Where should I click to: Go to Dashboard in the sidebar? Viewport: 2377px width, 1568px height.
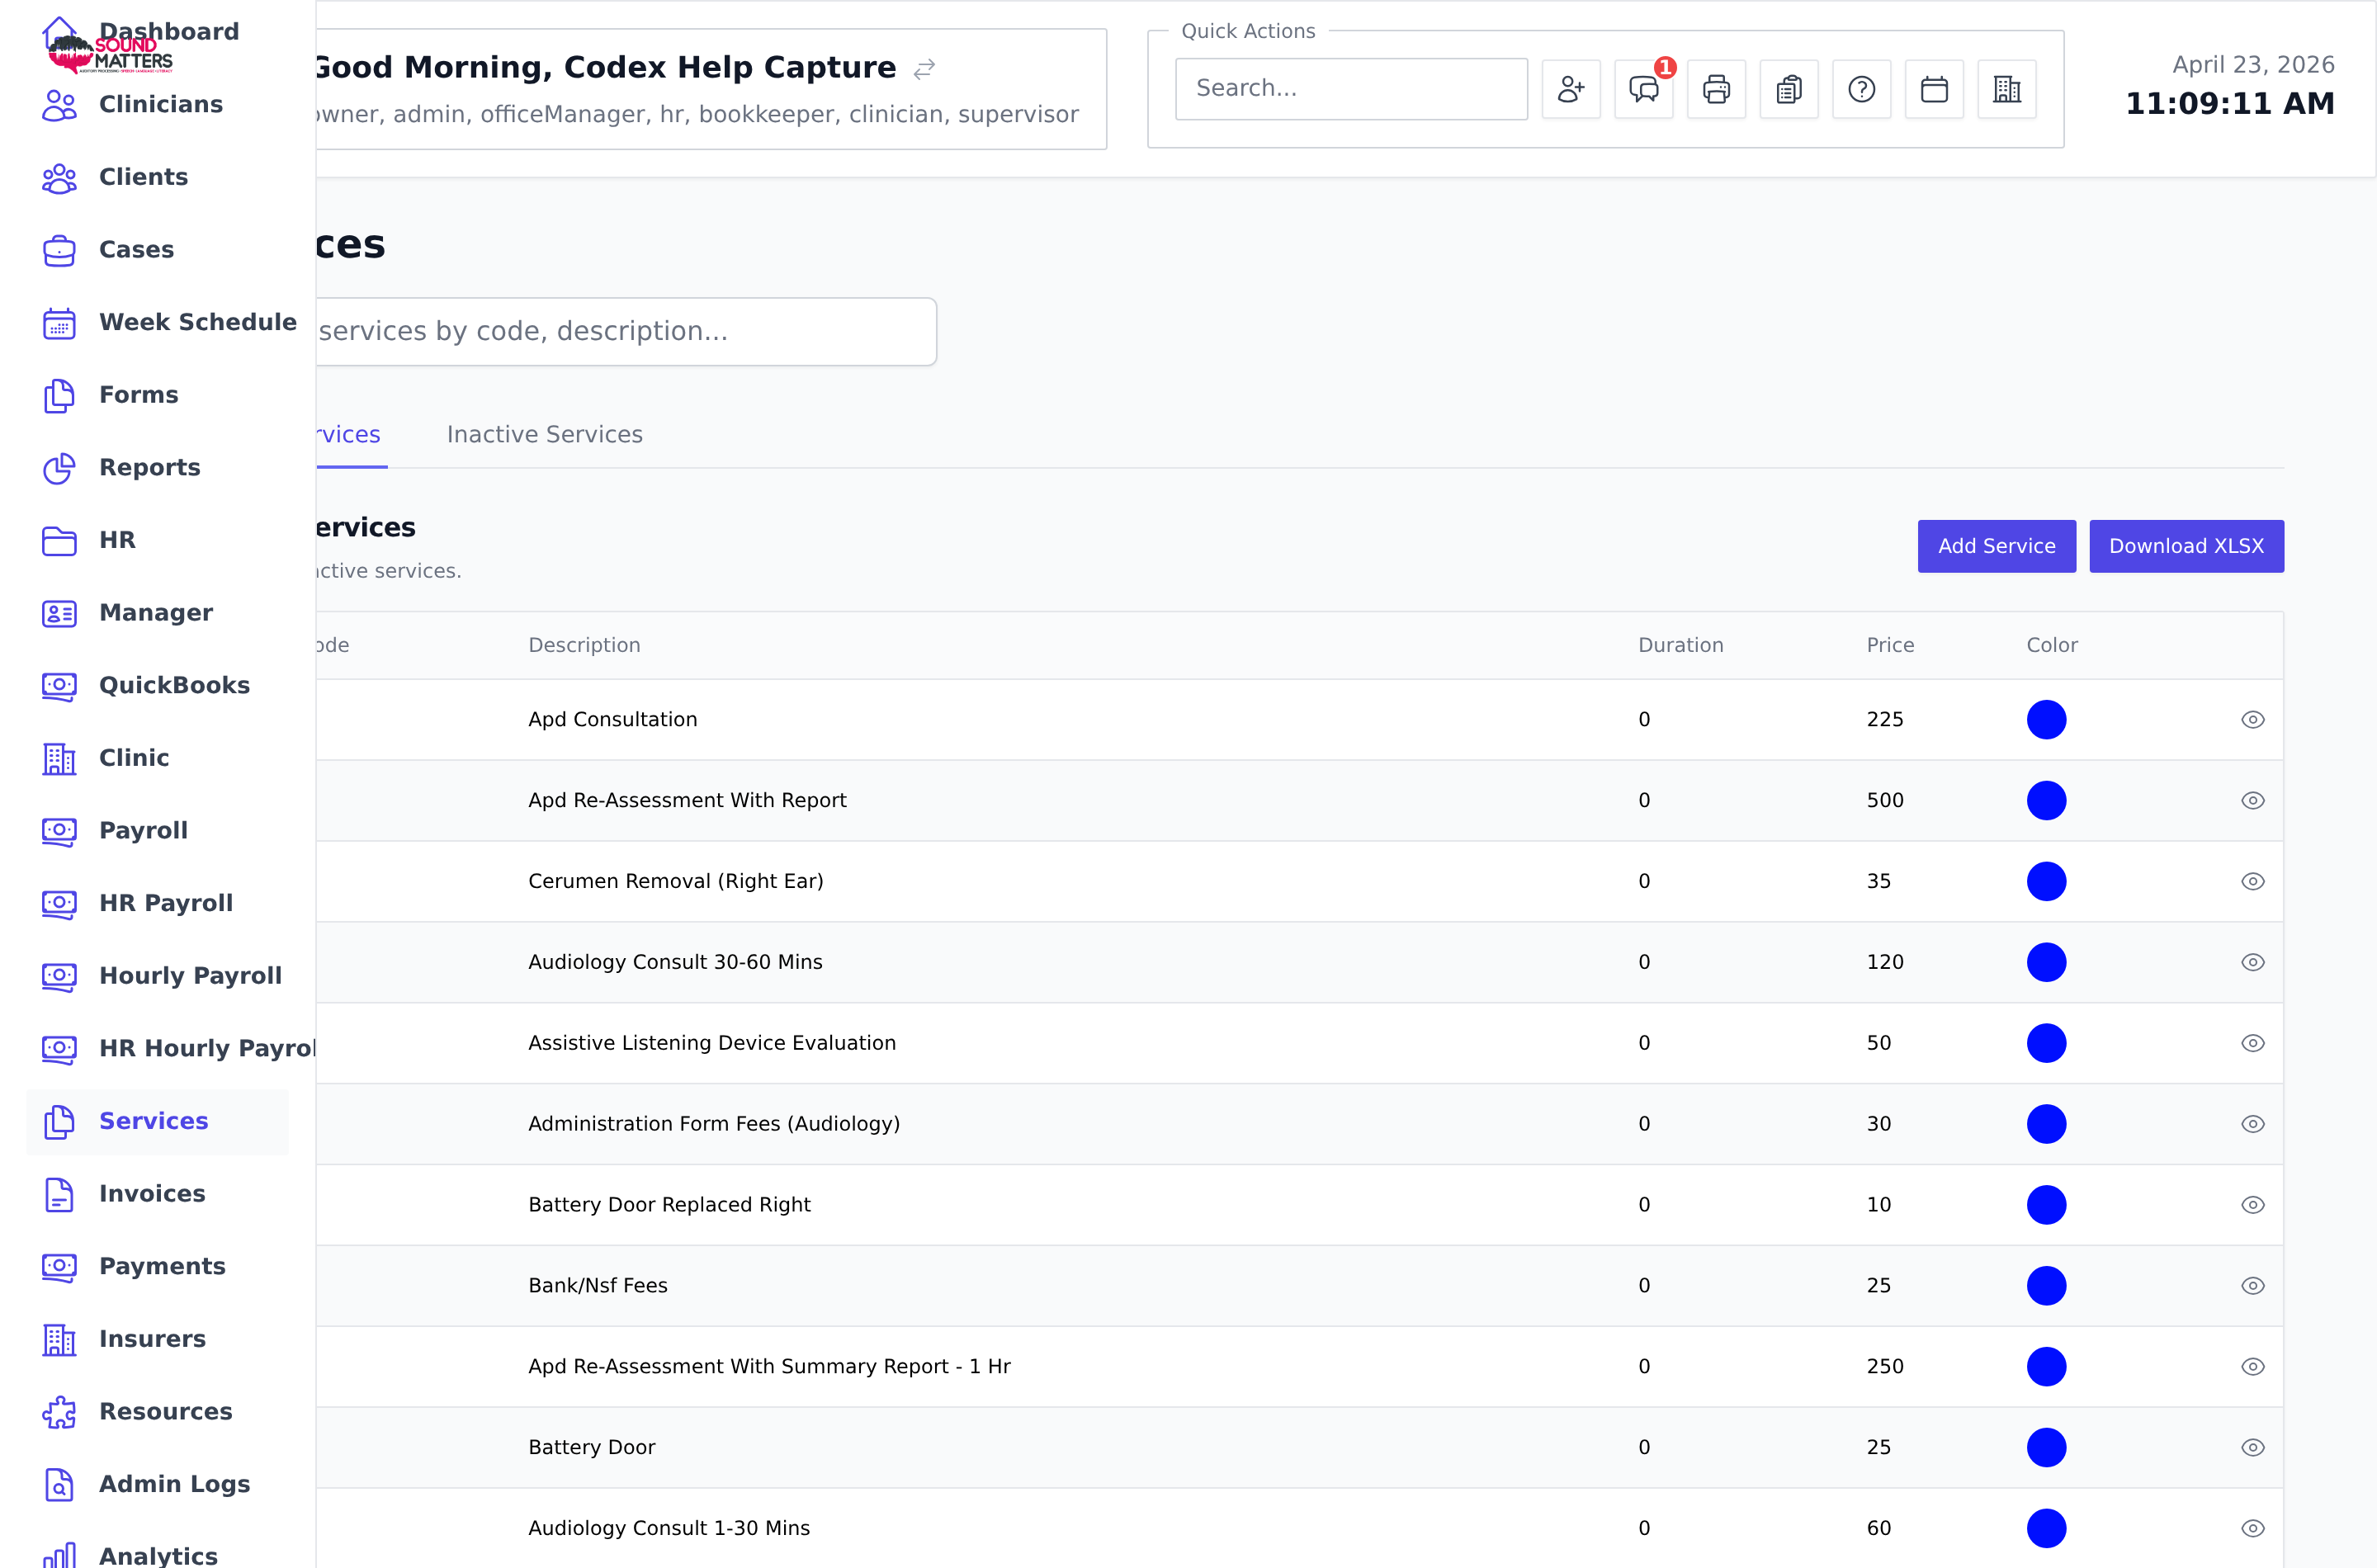(x=168, y=31)
